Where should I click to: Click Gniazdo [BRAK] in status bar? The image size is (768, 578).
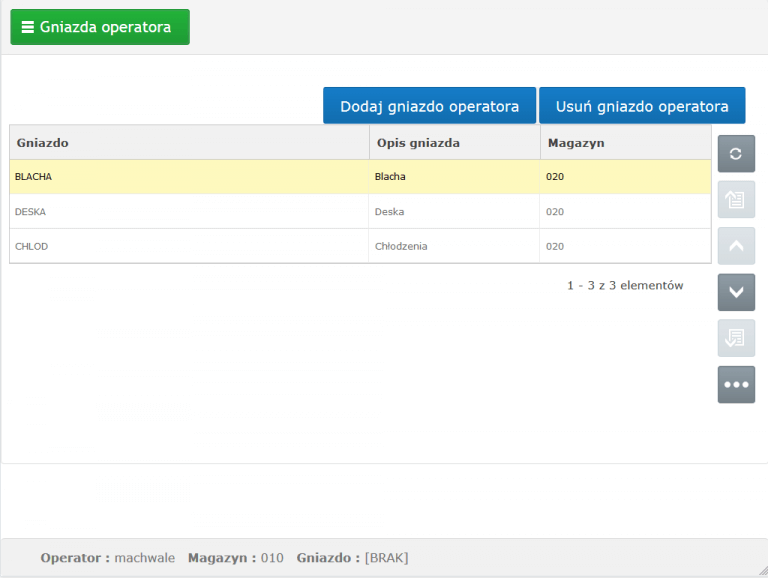coord(352,558)
